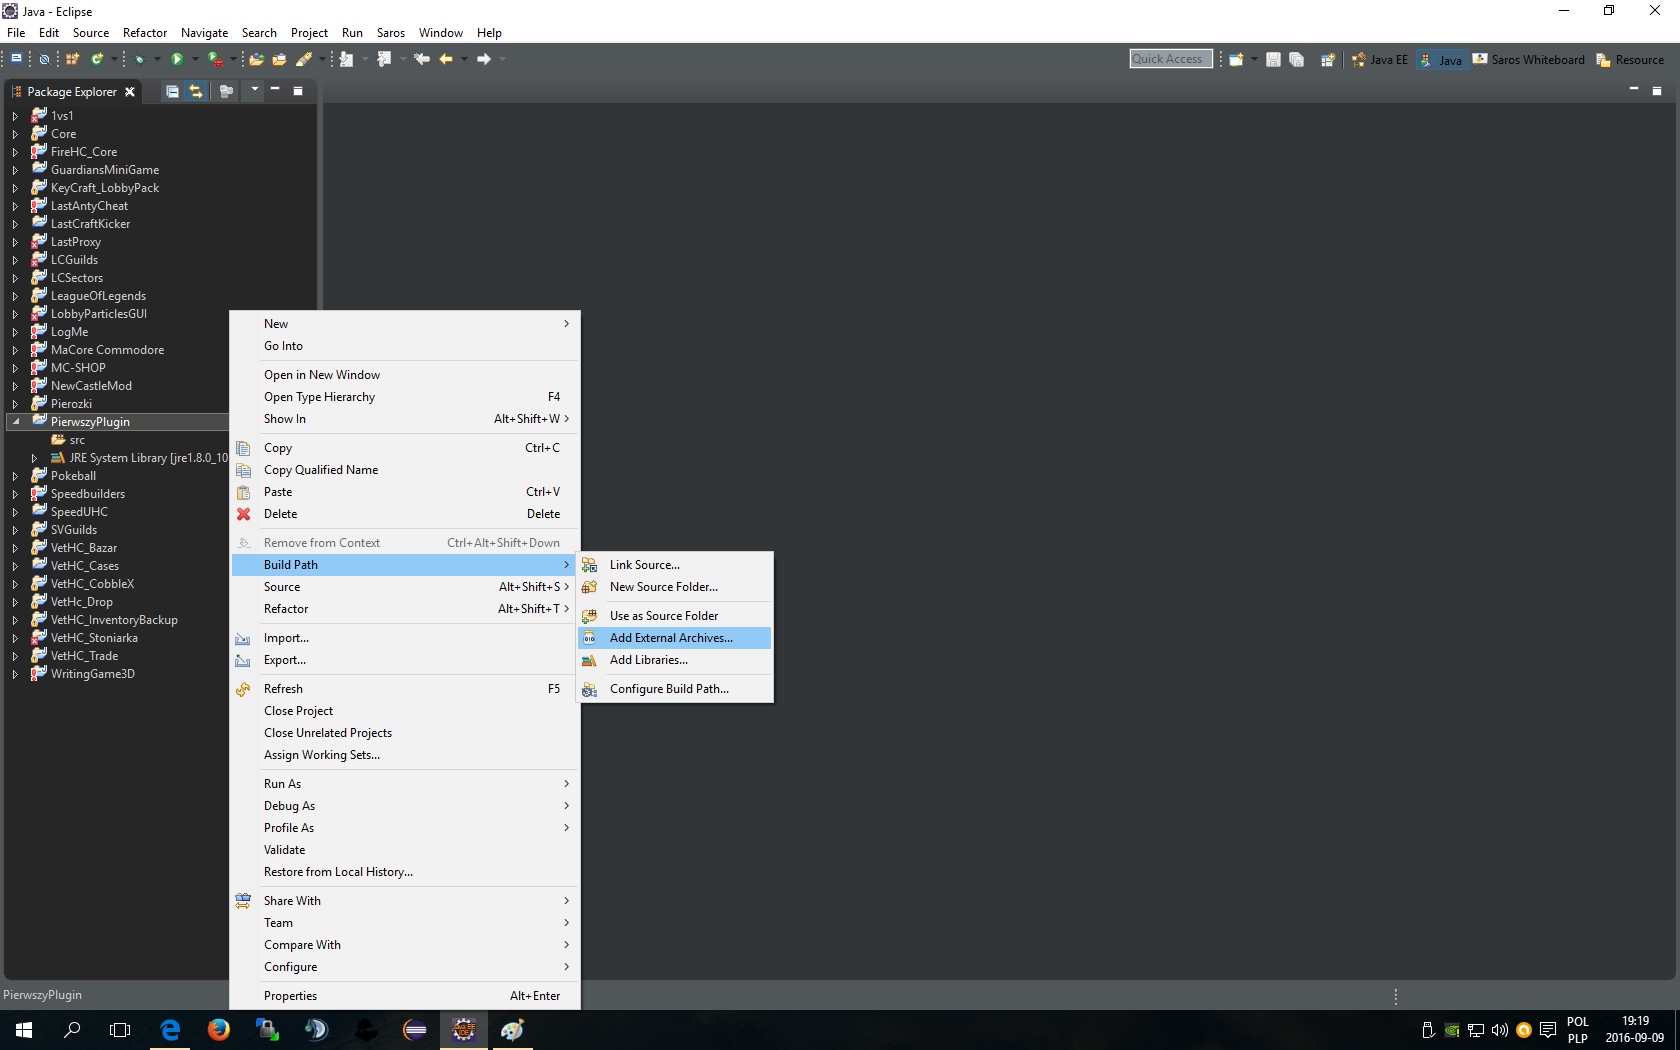Collapse the PierwszyPlugin project tree
The image size is (1680, 1050).
coord(15,422)
